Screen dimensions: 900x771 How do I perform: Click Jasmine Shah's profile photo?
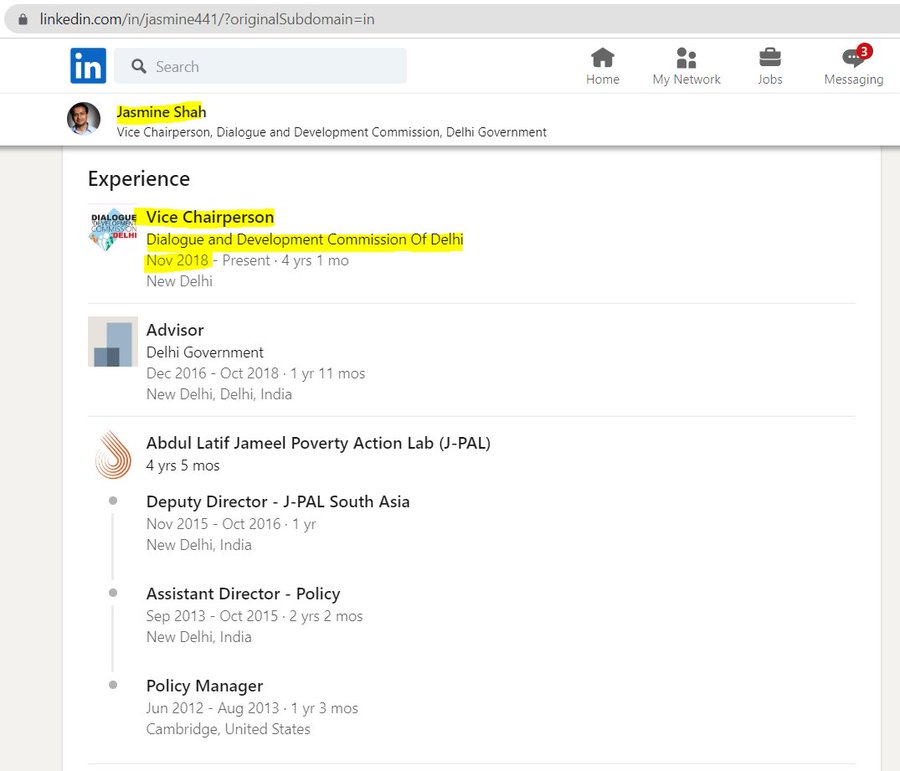point(84,119)
